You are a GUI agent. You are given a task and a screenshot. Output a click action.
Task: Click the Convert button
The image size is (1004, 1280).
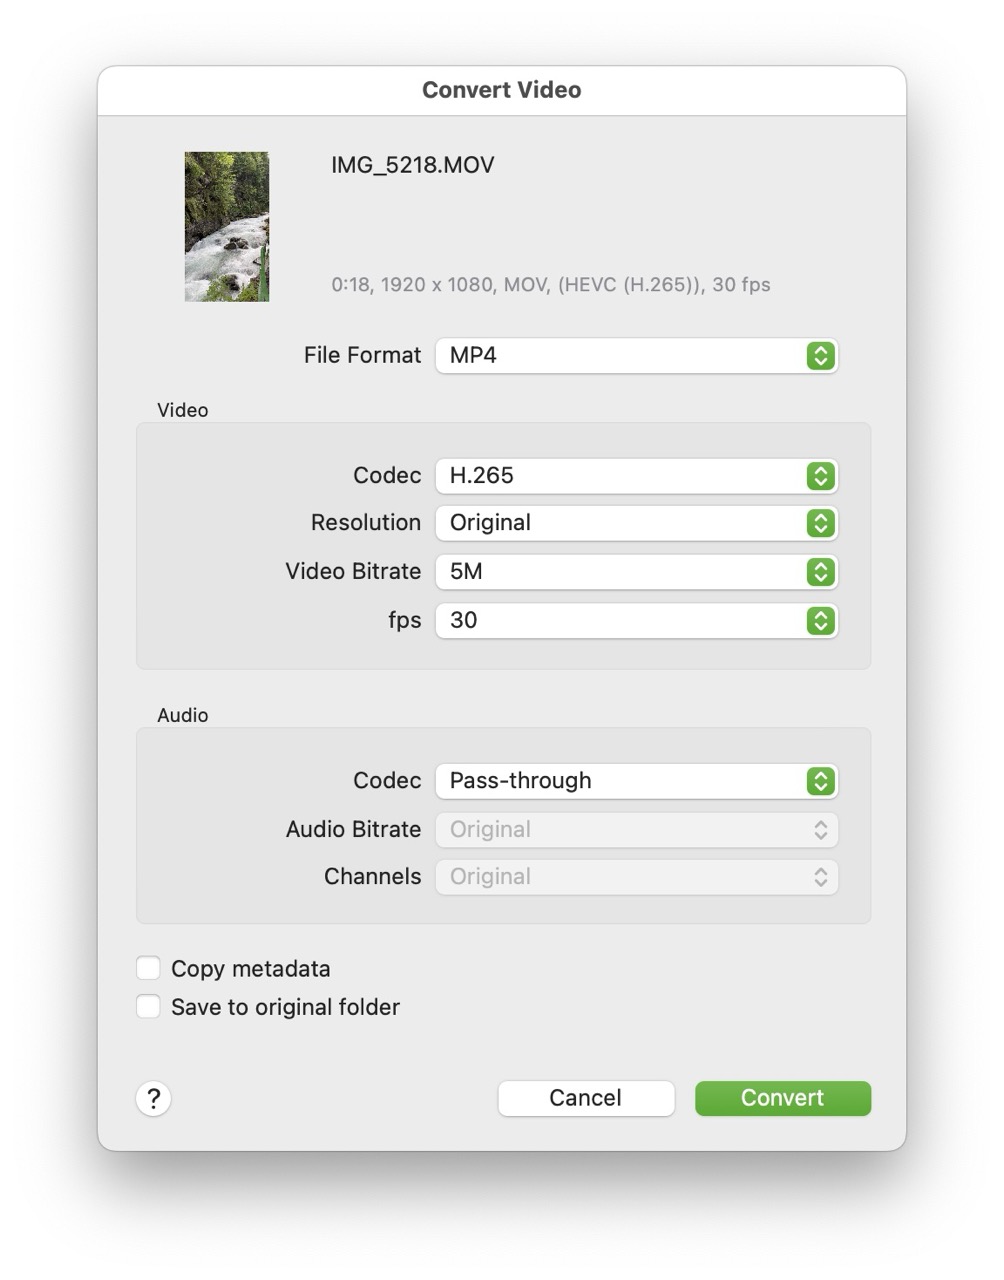[783, 1097]
